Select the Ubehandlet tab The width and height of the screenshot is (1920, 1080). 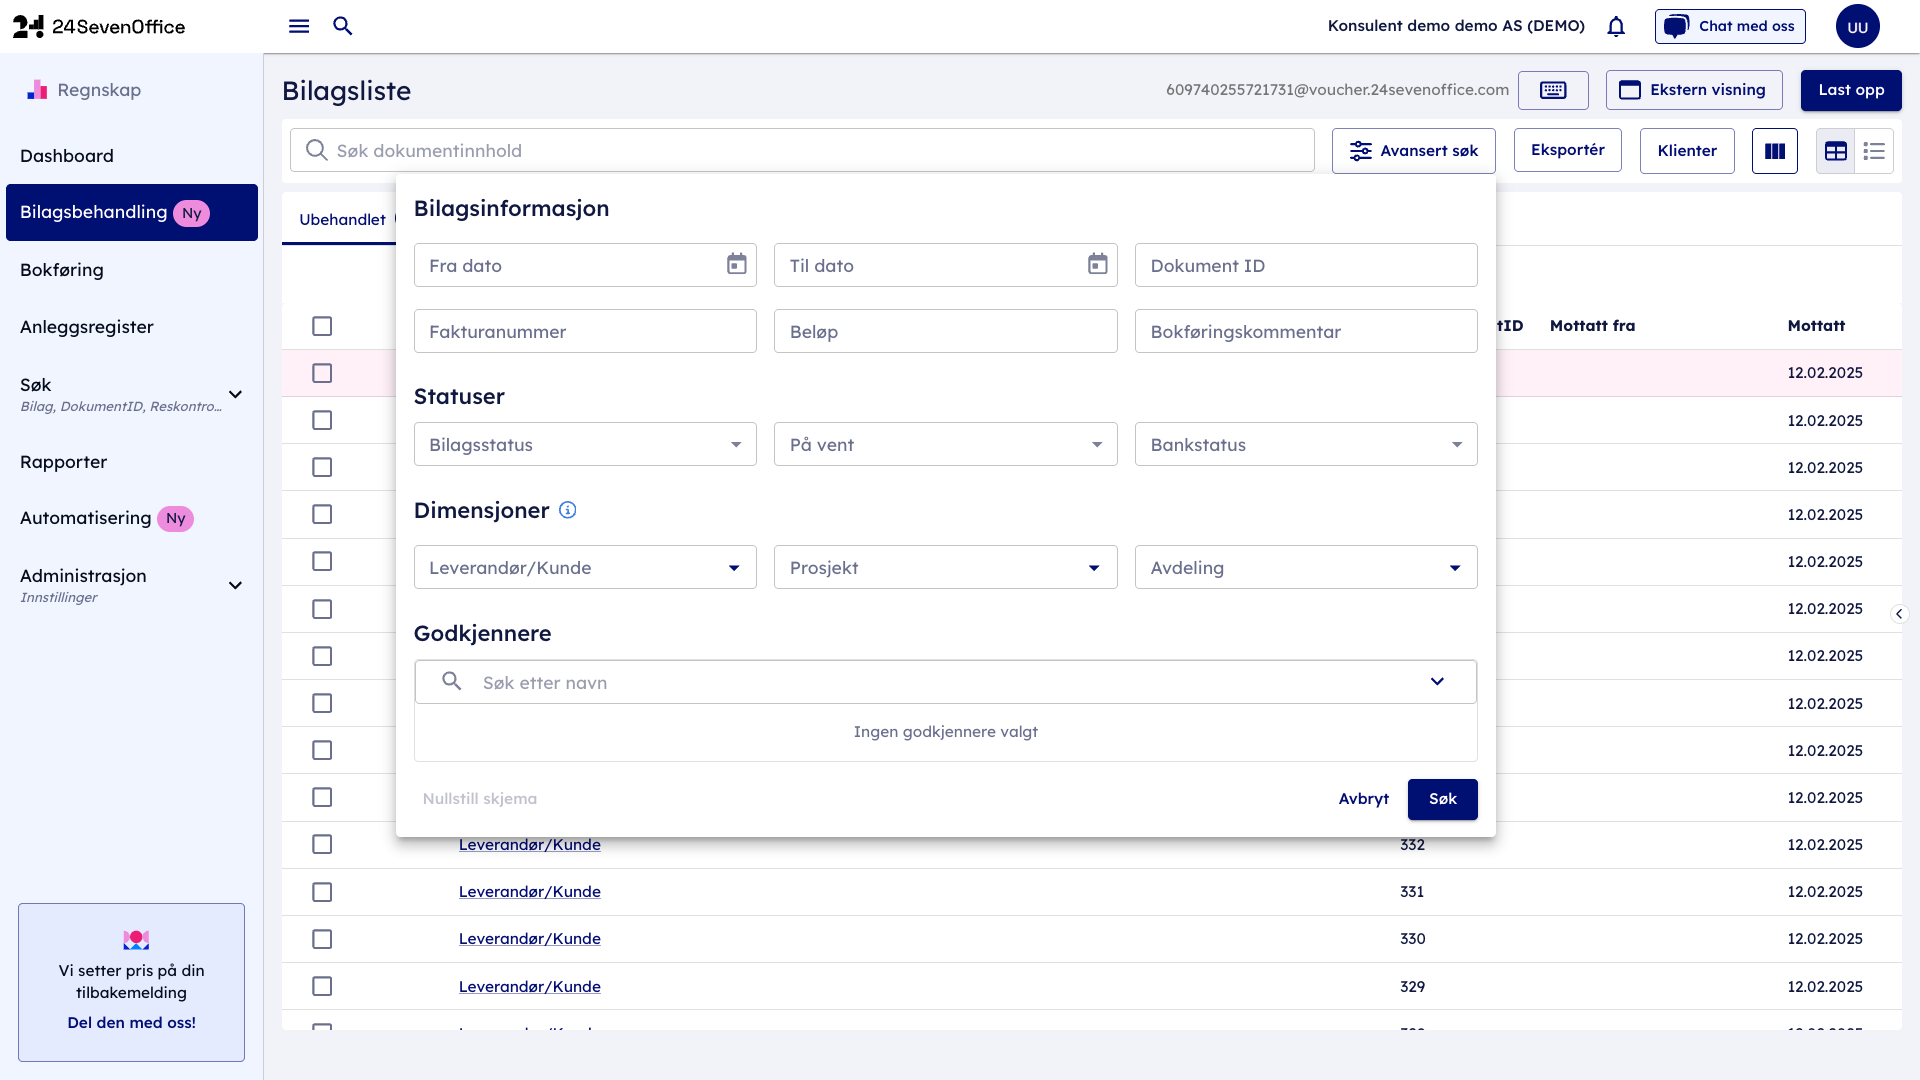(x=342, y=220)
